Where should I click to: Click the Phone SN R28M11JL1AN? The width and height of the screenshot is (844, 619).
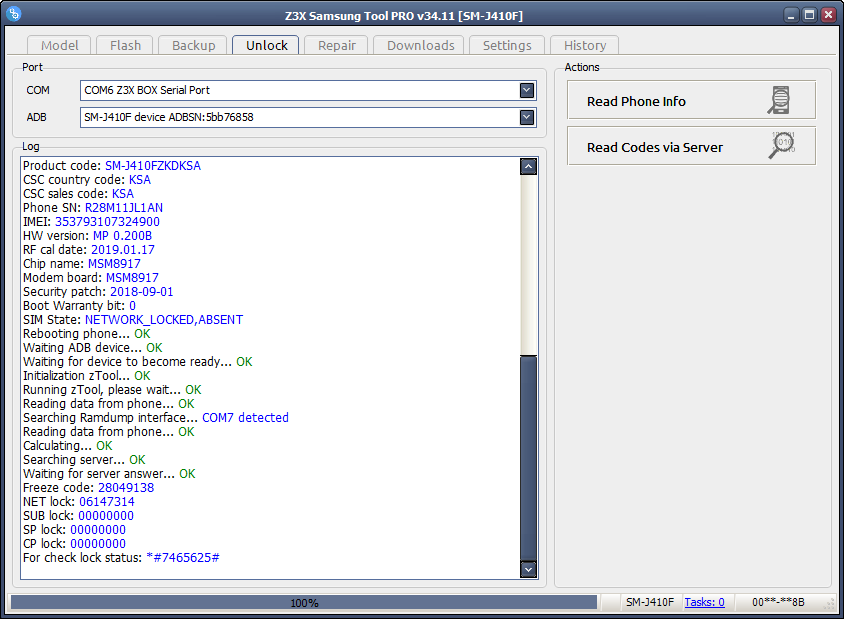tap(124, 208)
